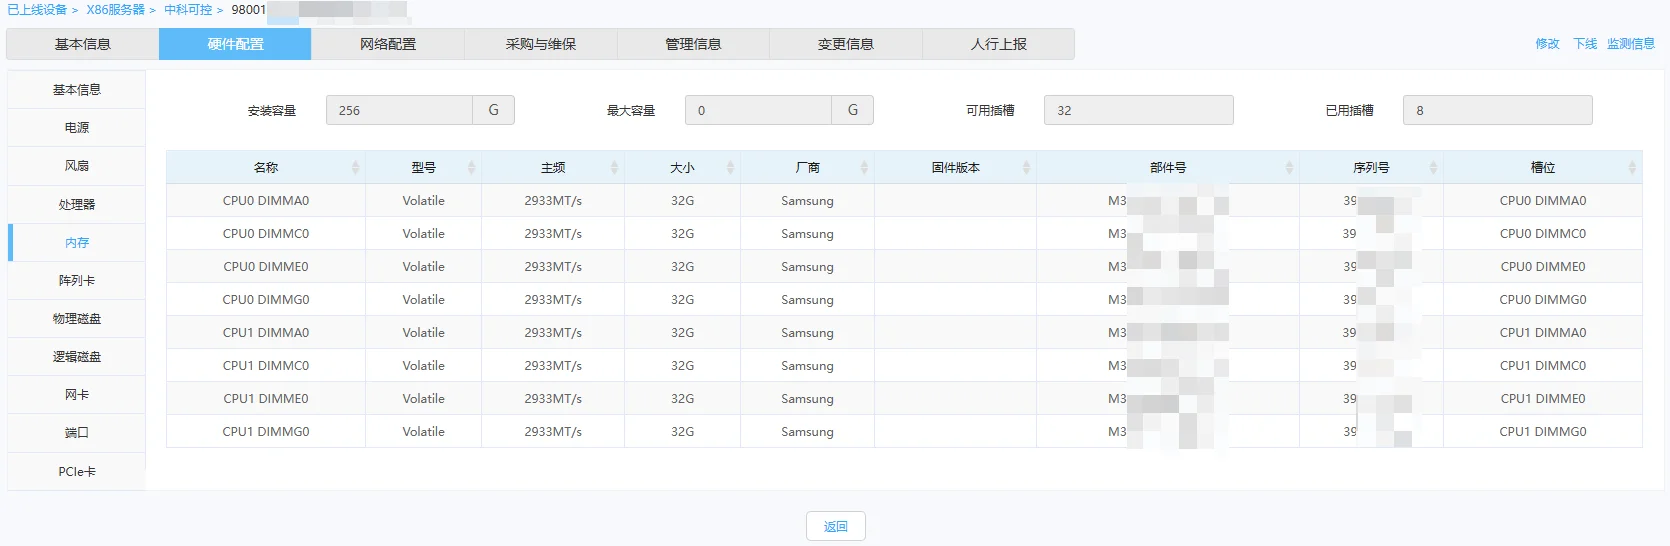1670x546 pixels.
Task: Select name cell CPU0 DIMMC0
Action: click(266, 234)
